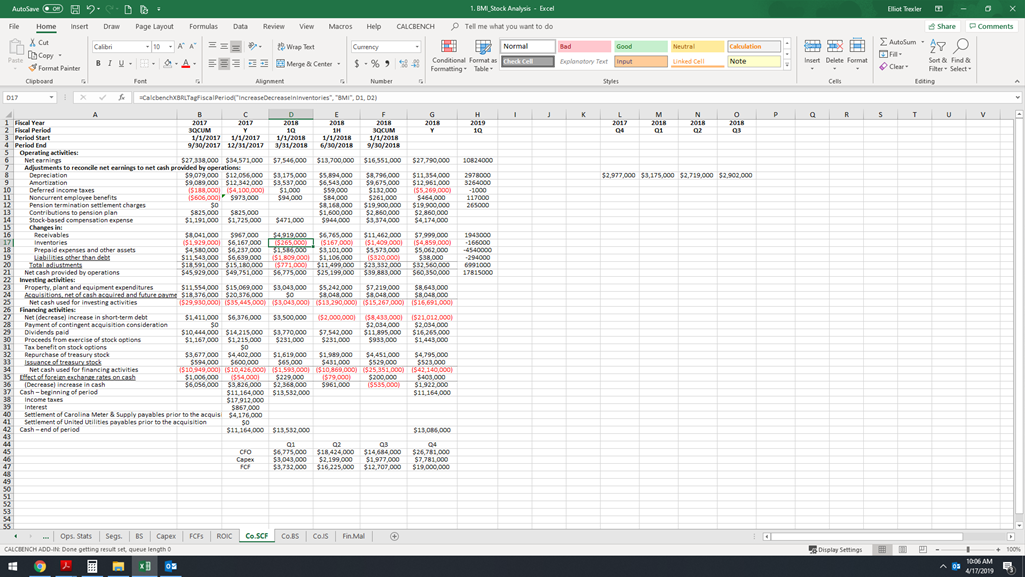Image resolution: width=1025 pixels, height=577 pixels.
Task: Click the AutoSum button
Action: click(898, 42)
